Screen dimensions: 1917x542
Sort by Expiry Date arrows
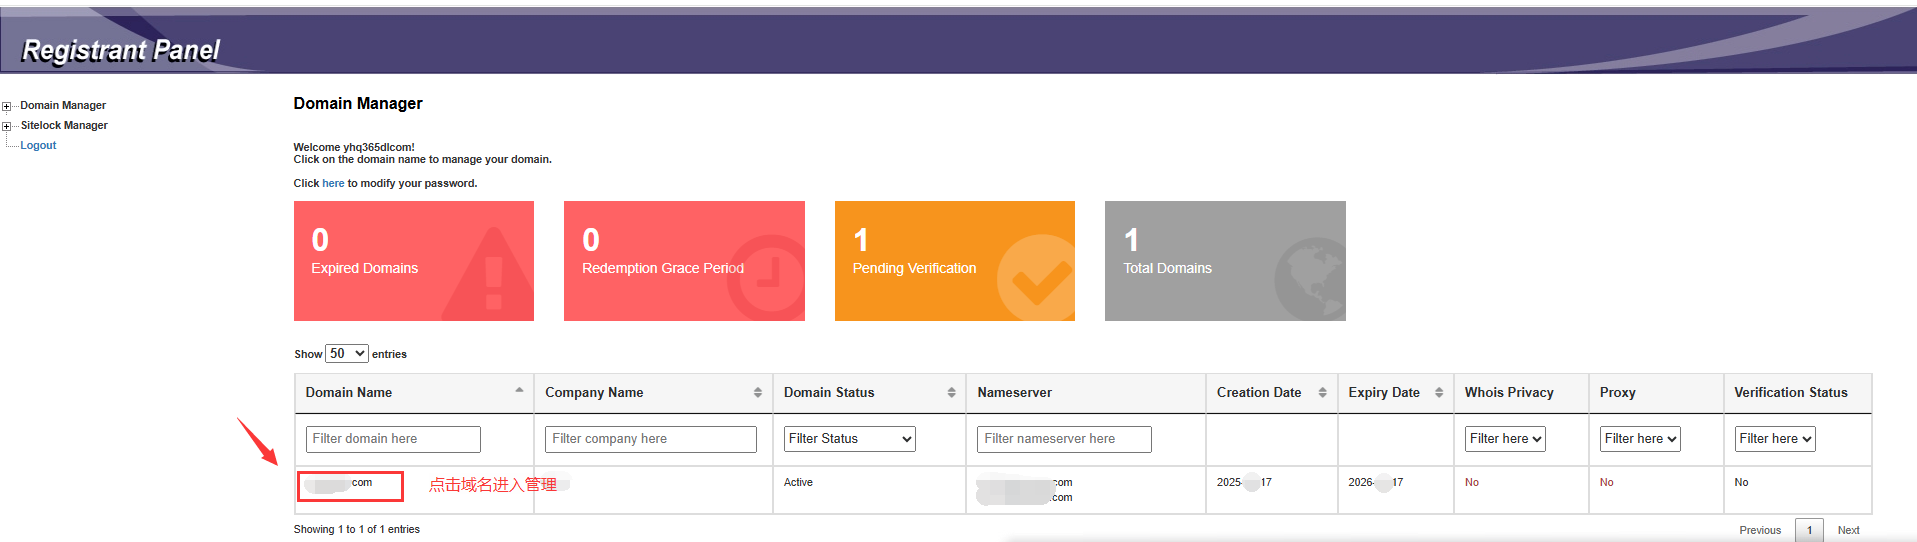tap(1438, 393)
